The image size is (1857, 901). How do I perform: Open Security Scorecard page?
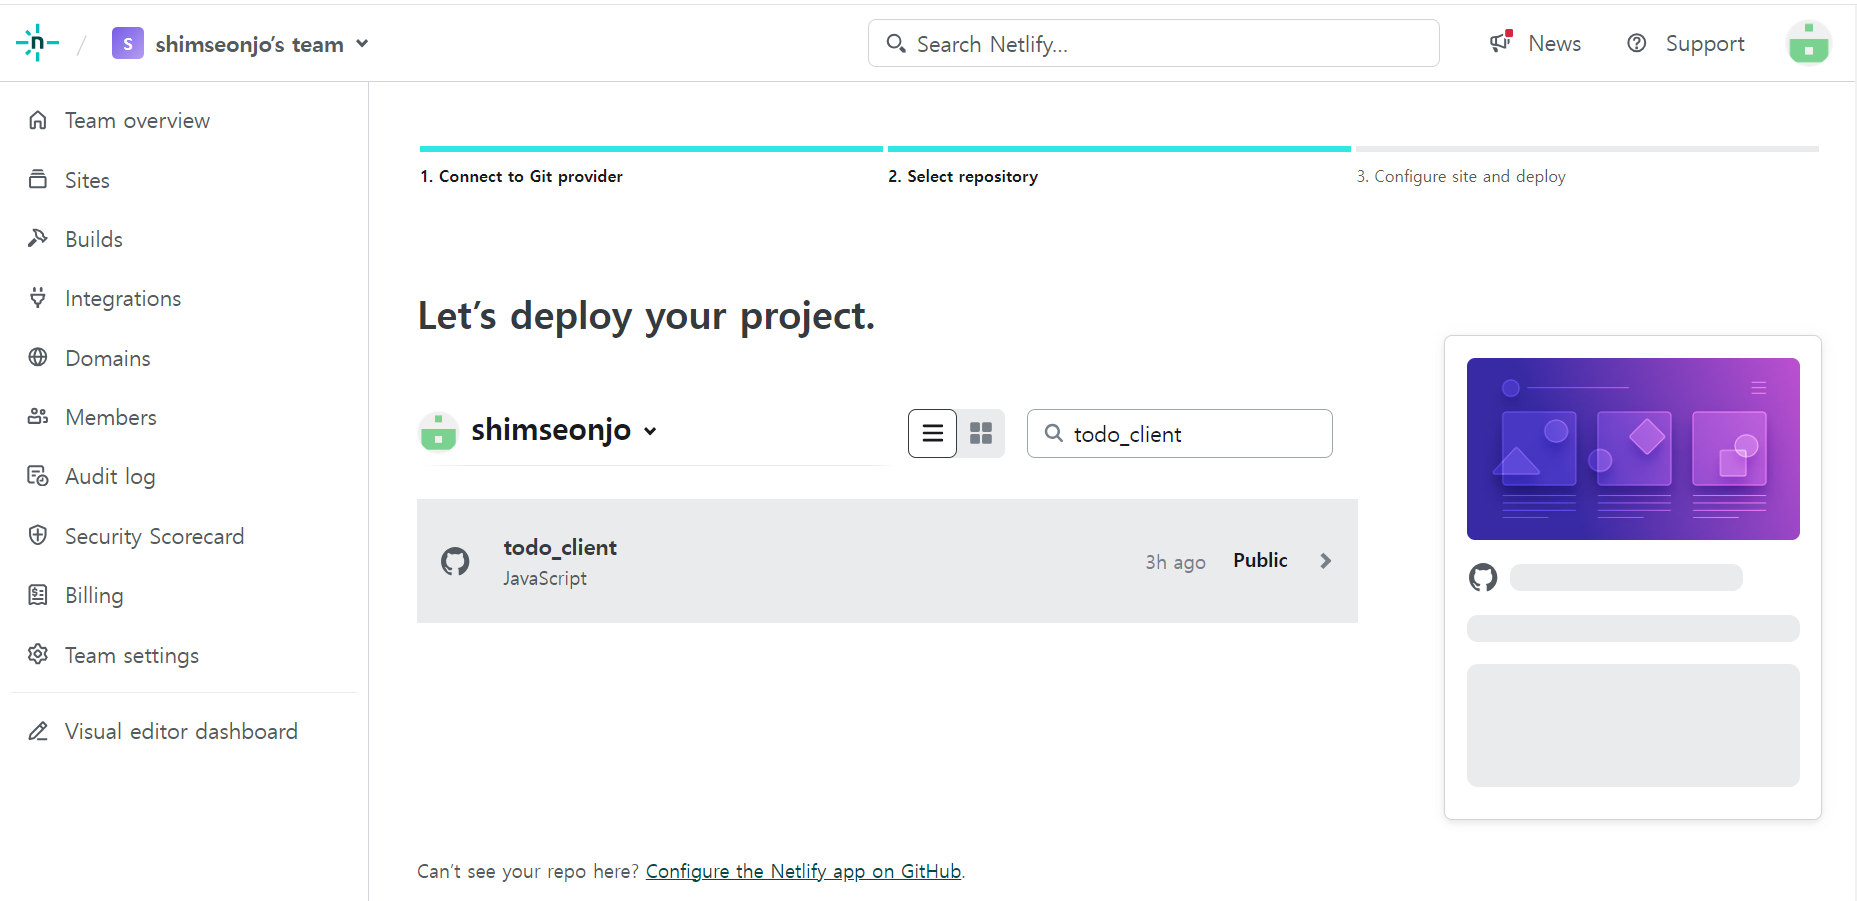pos(154,536)
